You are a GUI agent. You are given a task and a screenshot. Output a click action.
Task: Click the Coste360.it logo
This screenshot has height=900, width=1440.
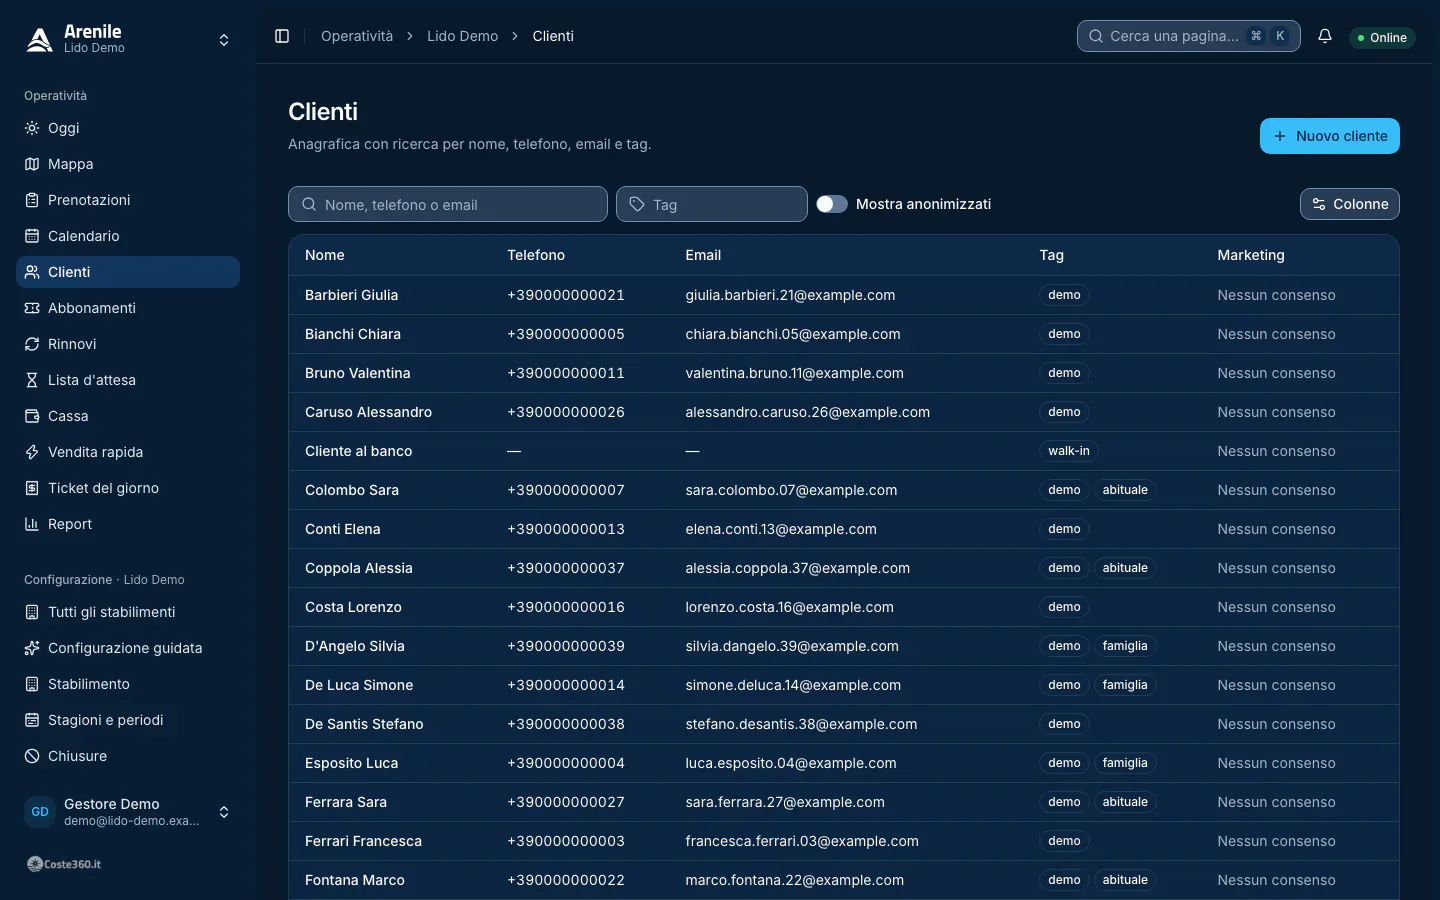coord(64,864)
